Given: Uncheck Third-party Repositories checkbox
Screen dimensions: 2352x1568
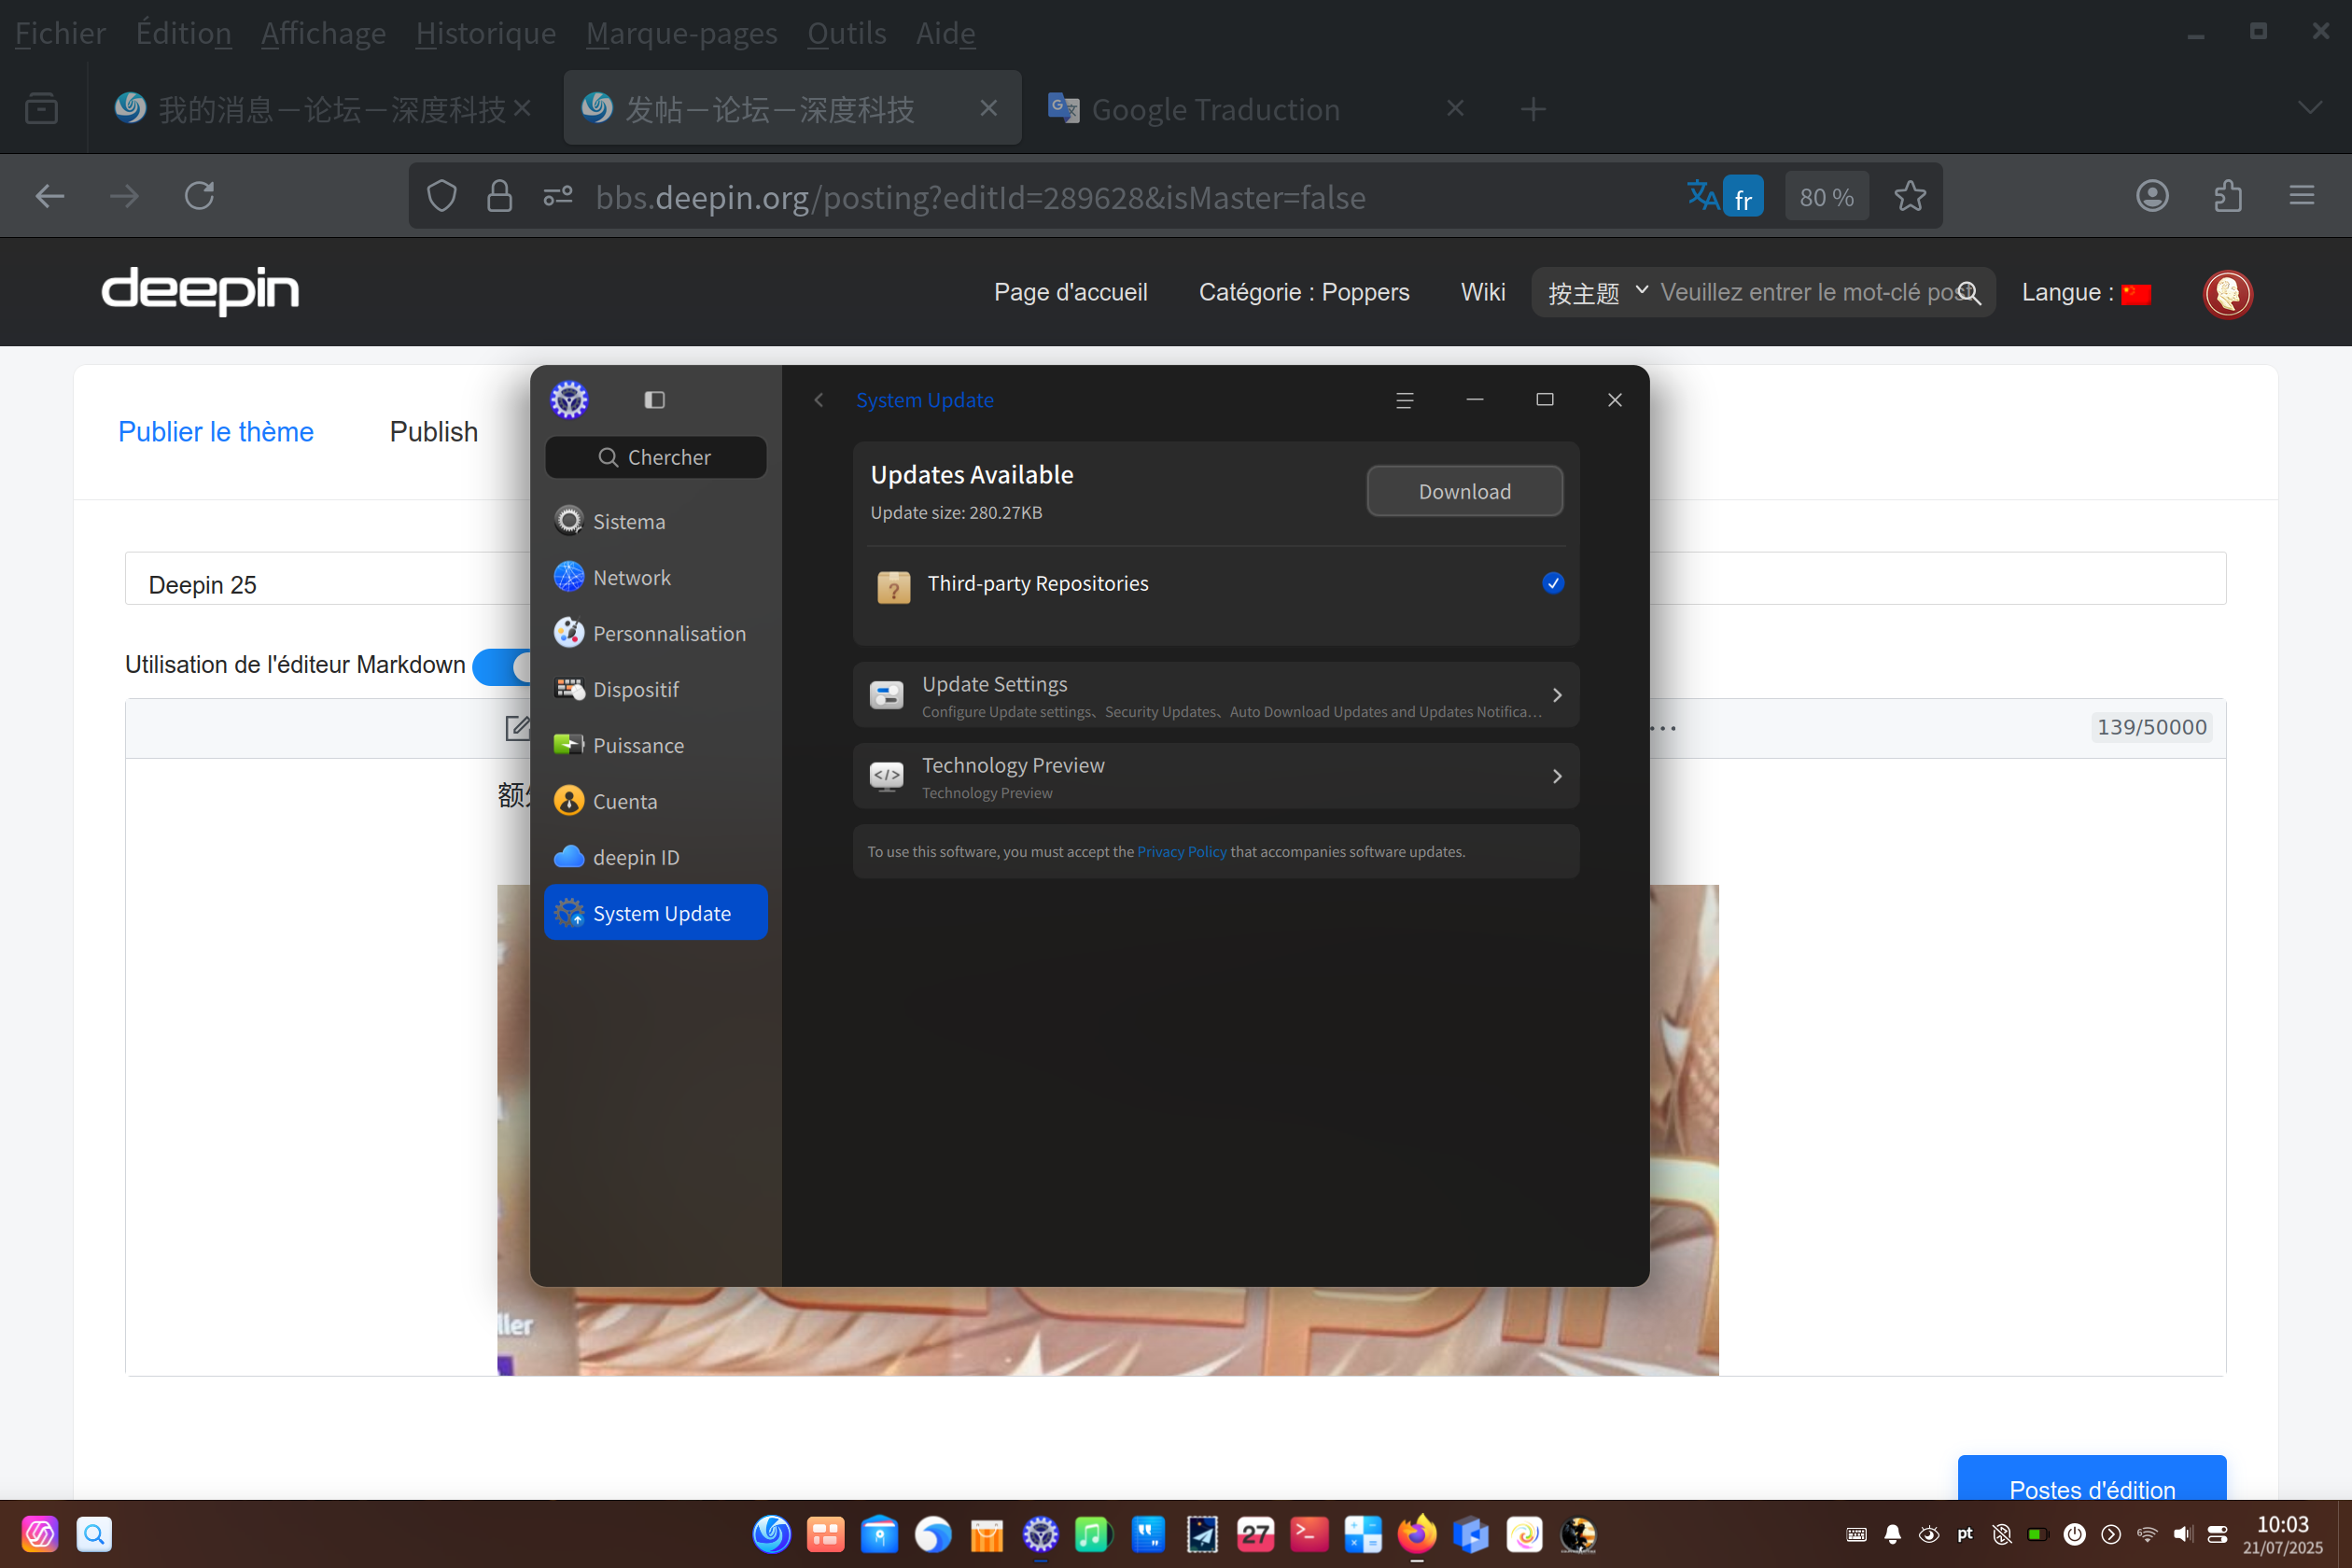Looking at the screenshot, I should [1553, 583].
